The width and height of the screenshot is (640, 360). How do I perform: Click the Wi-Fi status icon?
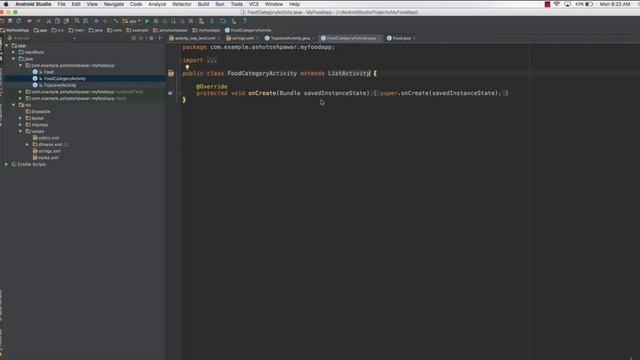pos(557,4)
